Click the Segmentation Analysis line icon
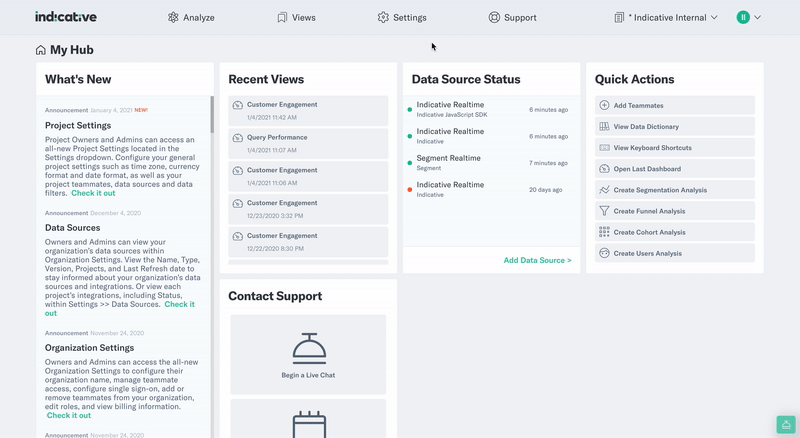Image resolution: width=800 pixels, height=438 pixels. click(604, 190)
